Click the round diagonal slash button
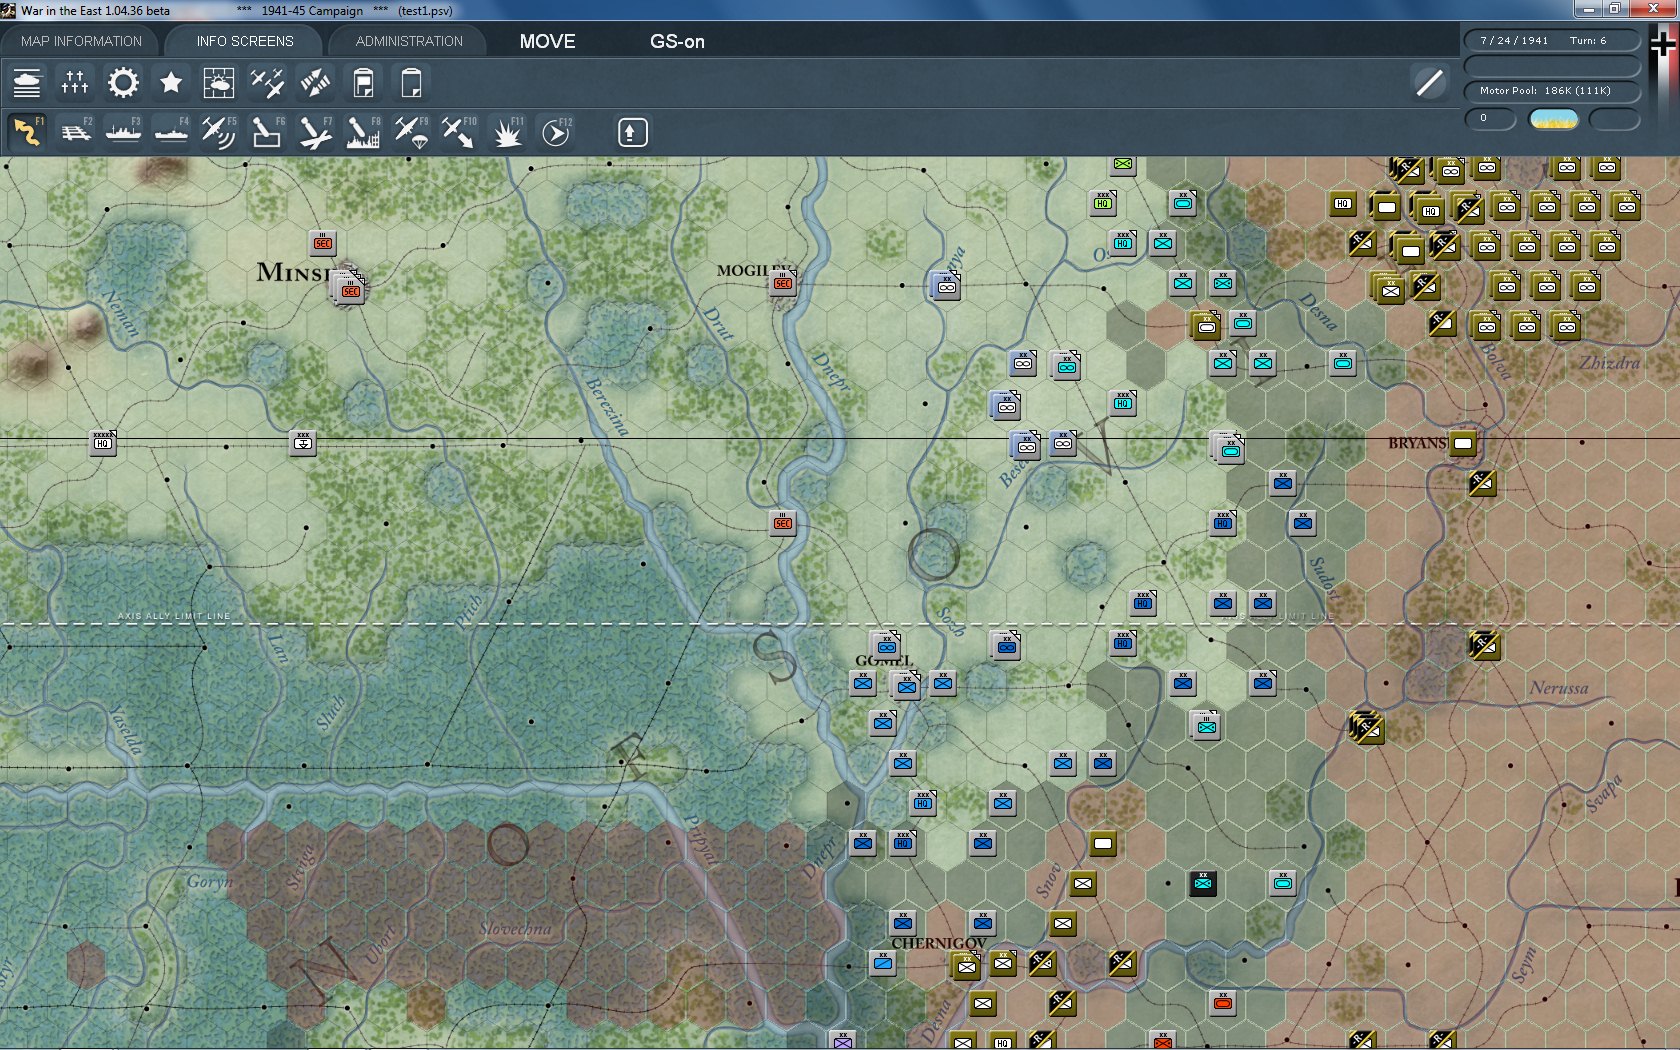The height and width of the screenshot is (1050, 1680). pos(1430,82)
